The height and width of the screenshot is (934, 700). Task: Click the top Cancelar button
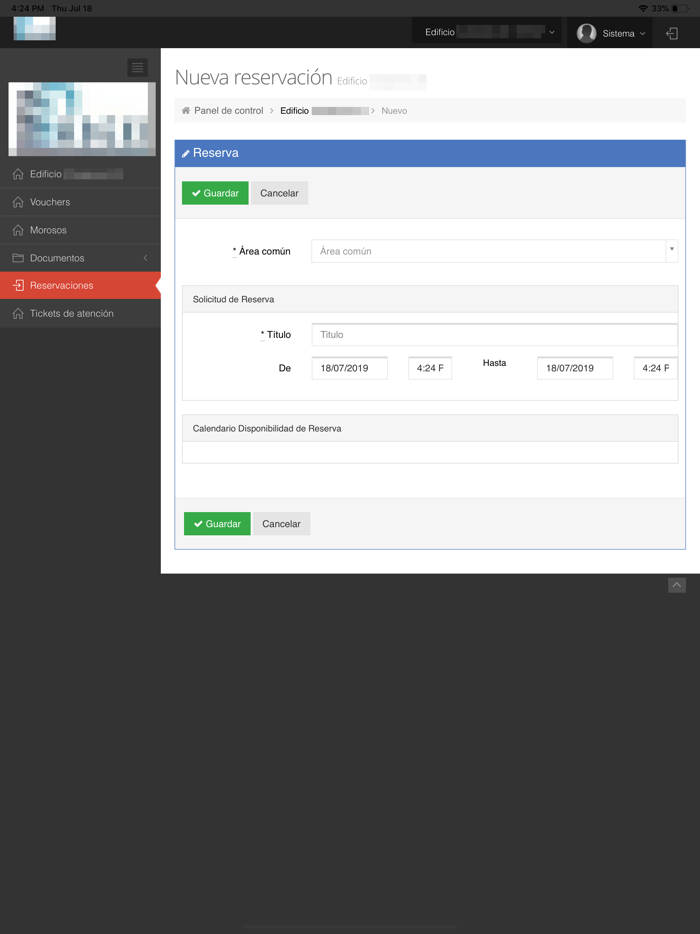[279, 193]
